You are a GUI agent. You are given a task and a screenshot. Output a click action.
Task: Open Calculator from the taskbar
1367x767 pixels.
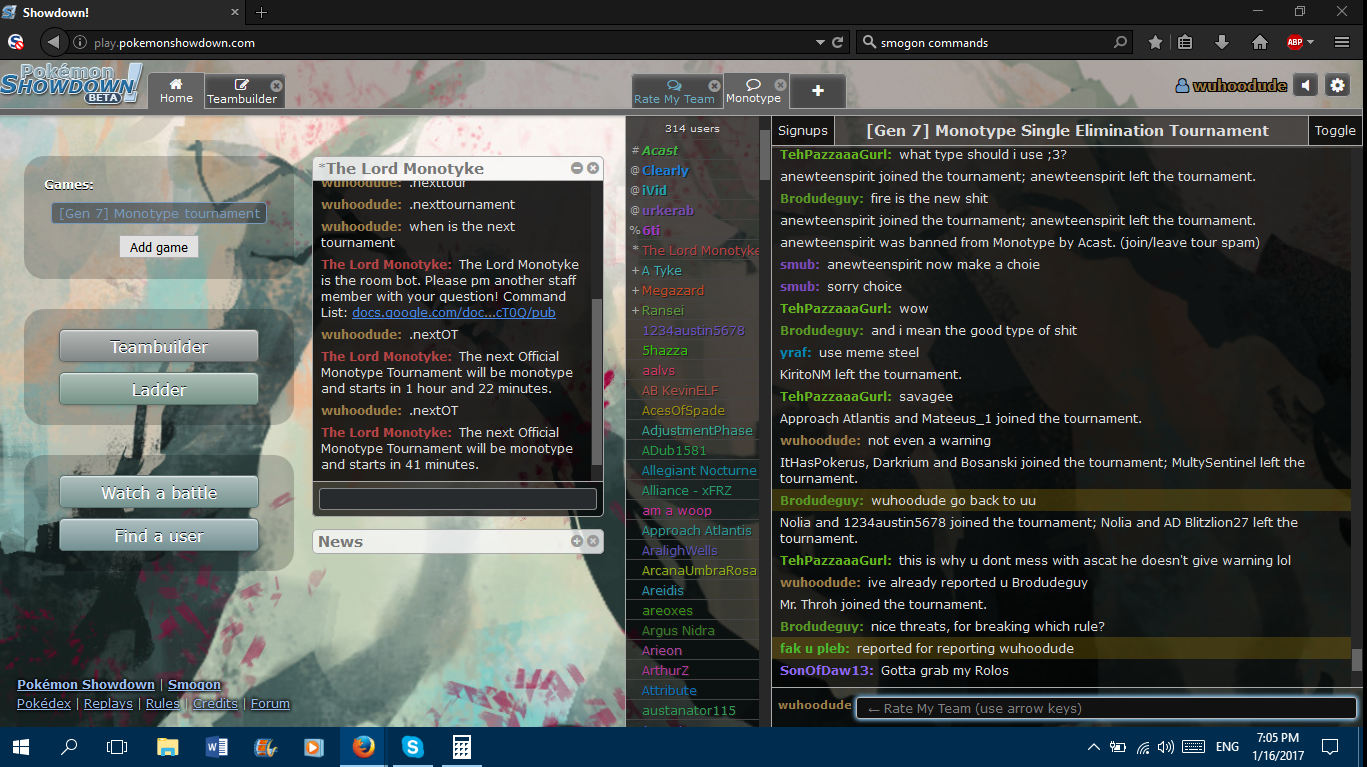461,747
